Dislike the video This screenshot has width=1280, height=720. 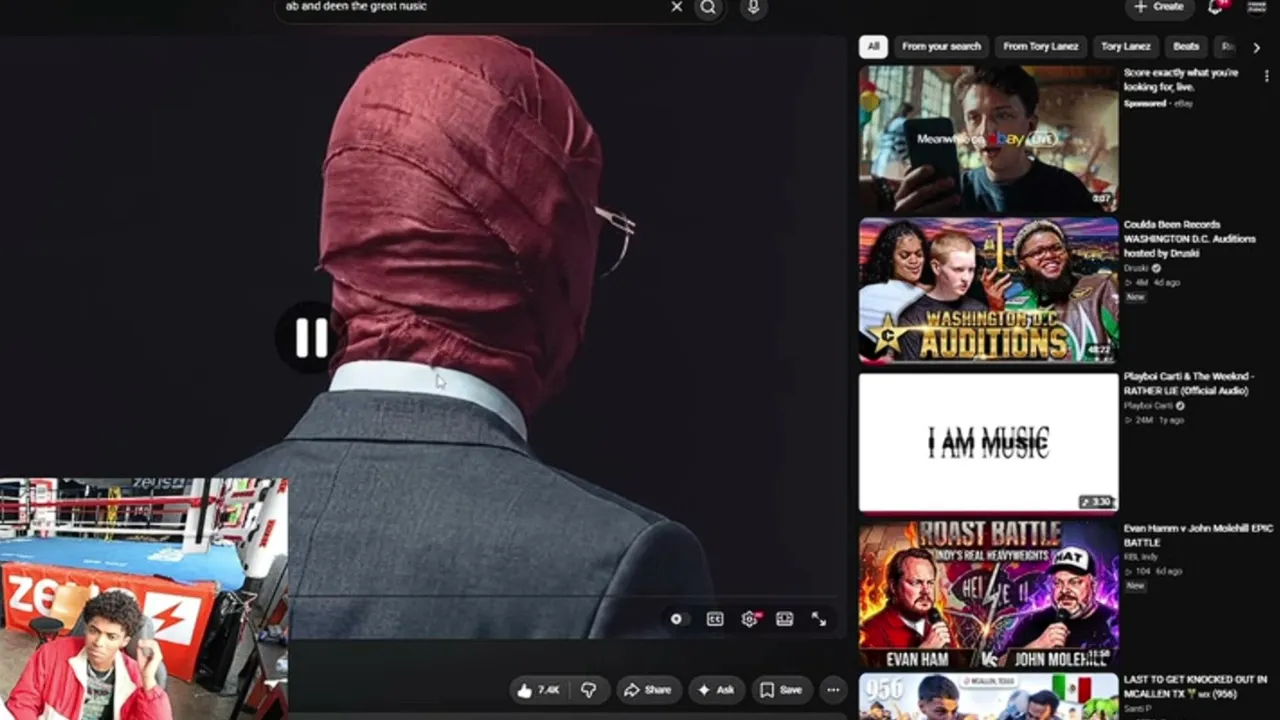point(589,690)
